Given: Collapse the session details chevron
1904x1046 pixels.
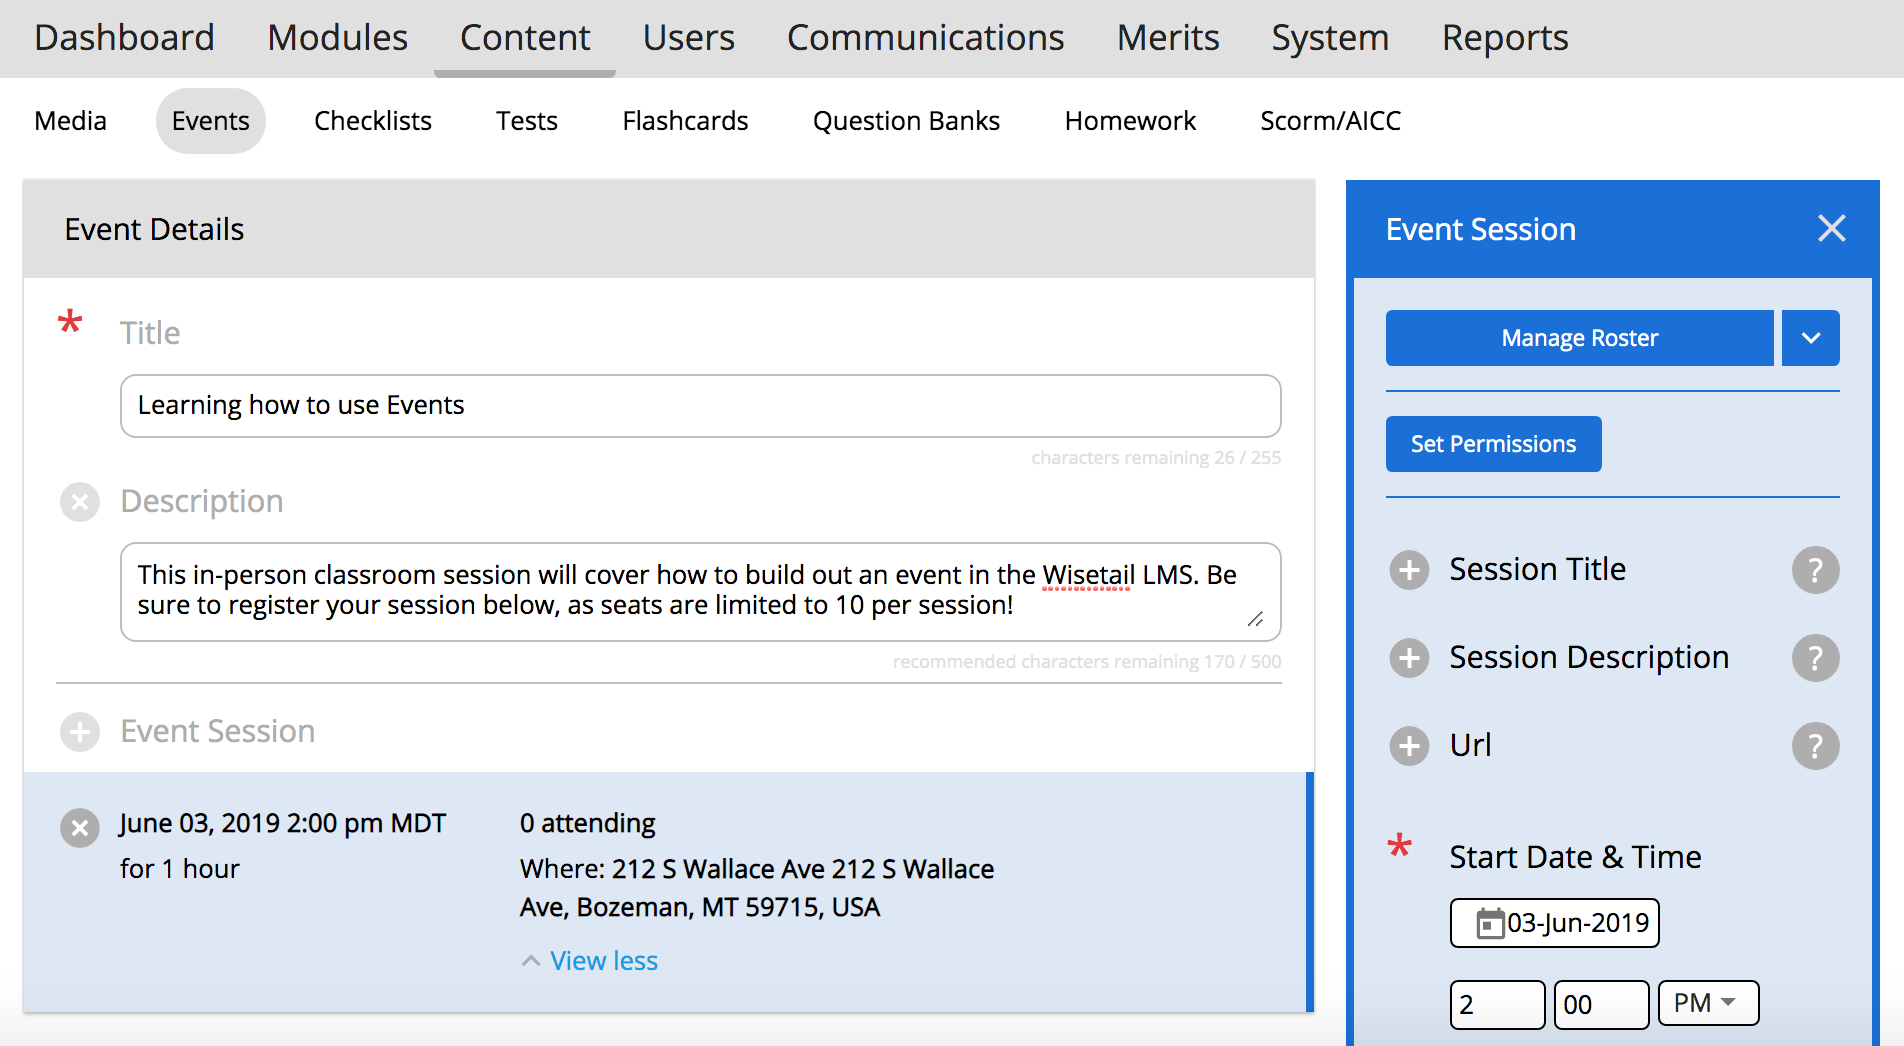Looking at the screenshot, I should (x=531, y=961).
